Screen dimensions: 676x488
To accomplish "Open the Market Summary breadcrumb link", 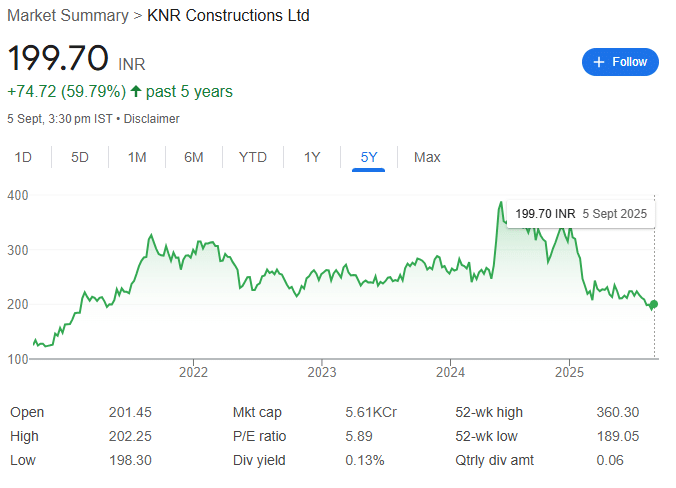I will 68,16.
